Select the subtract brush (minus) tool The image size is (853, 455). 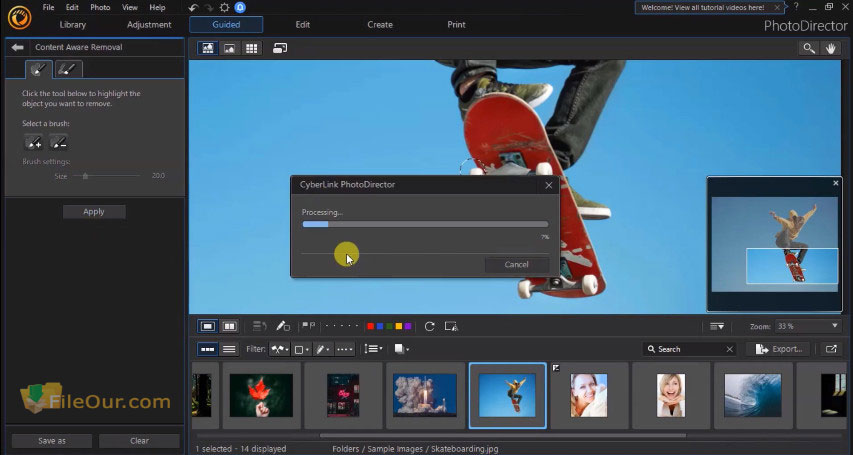point(58,142)
